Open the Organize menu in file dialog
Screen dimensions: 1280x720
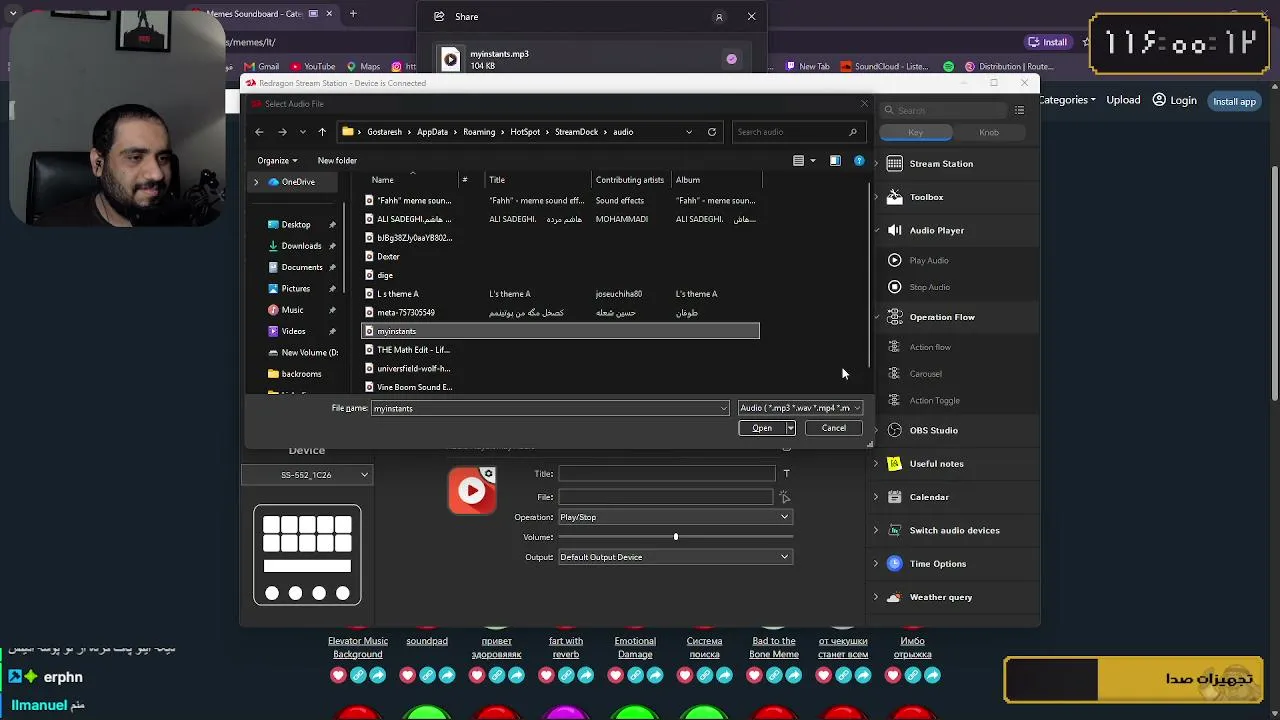click(277, 161)
